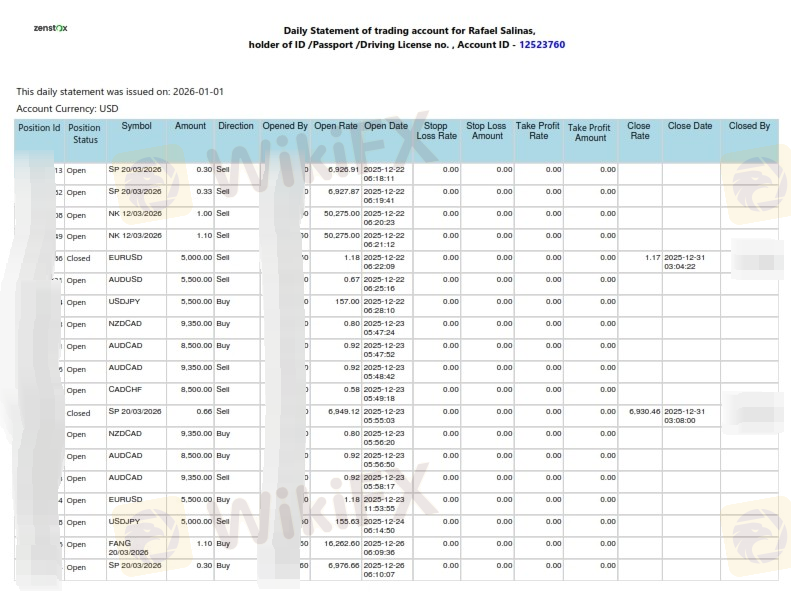Viewport: 791px width, 612px height.
Task: Select the open rate 0.67 cell
Action: [x=335, y=284]
